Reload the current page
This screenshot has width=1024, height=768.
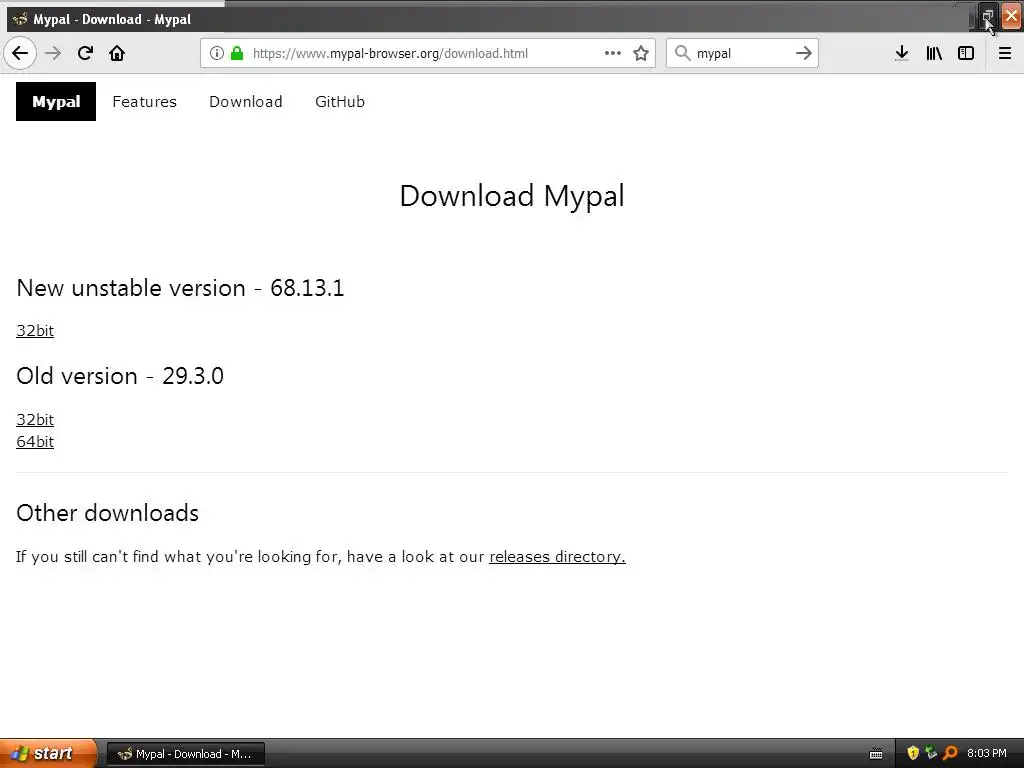[x=85, y=54]
